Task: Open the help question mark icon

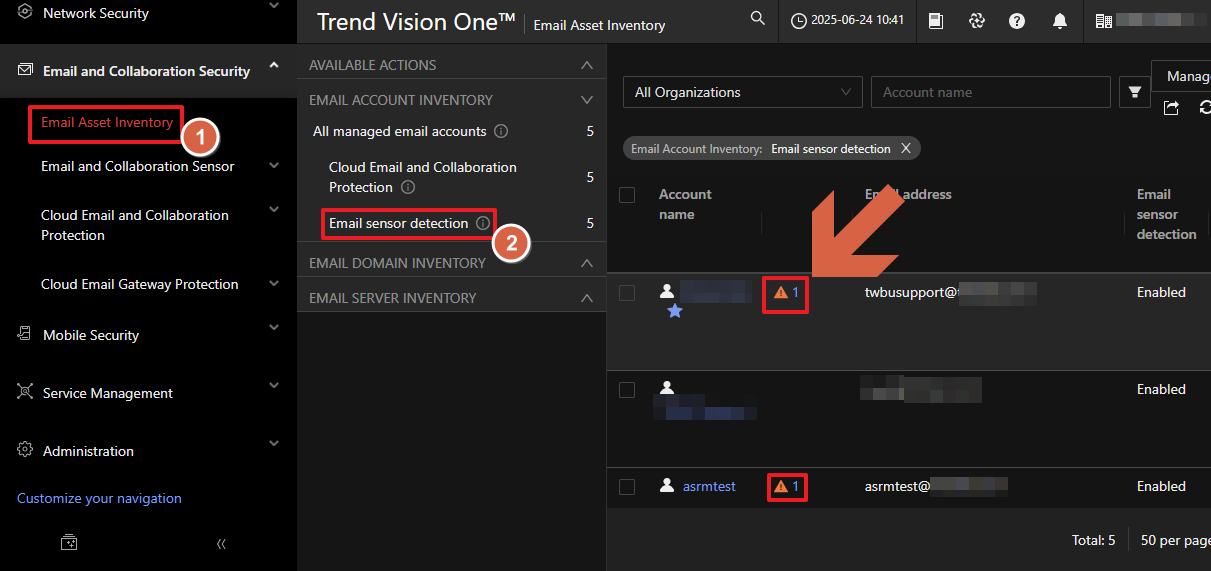Action: [1017, 21]
